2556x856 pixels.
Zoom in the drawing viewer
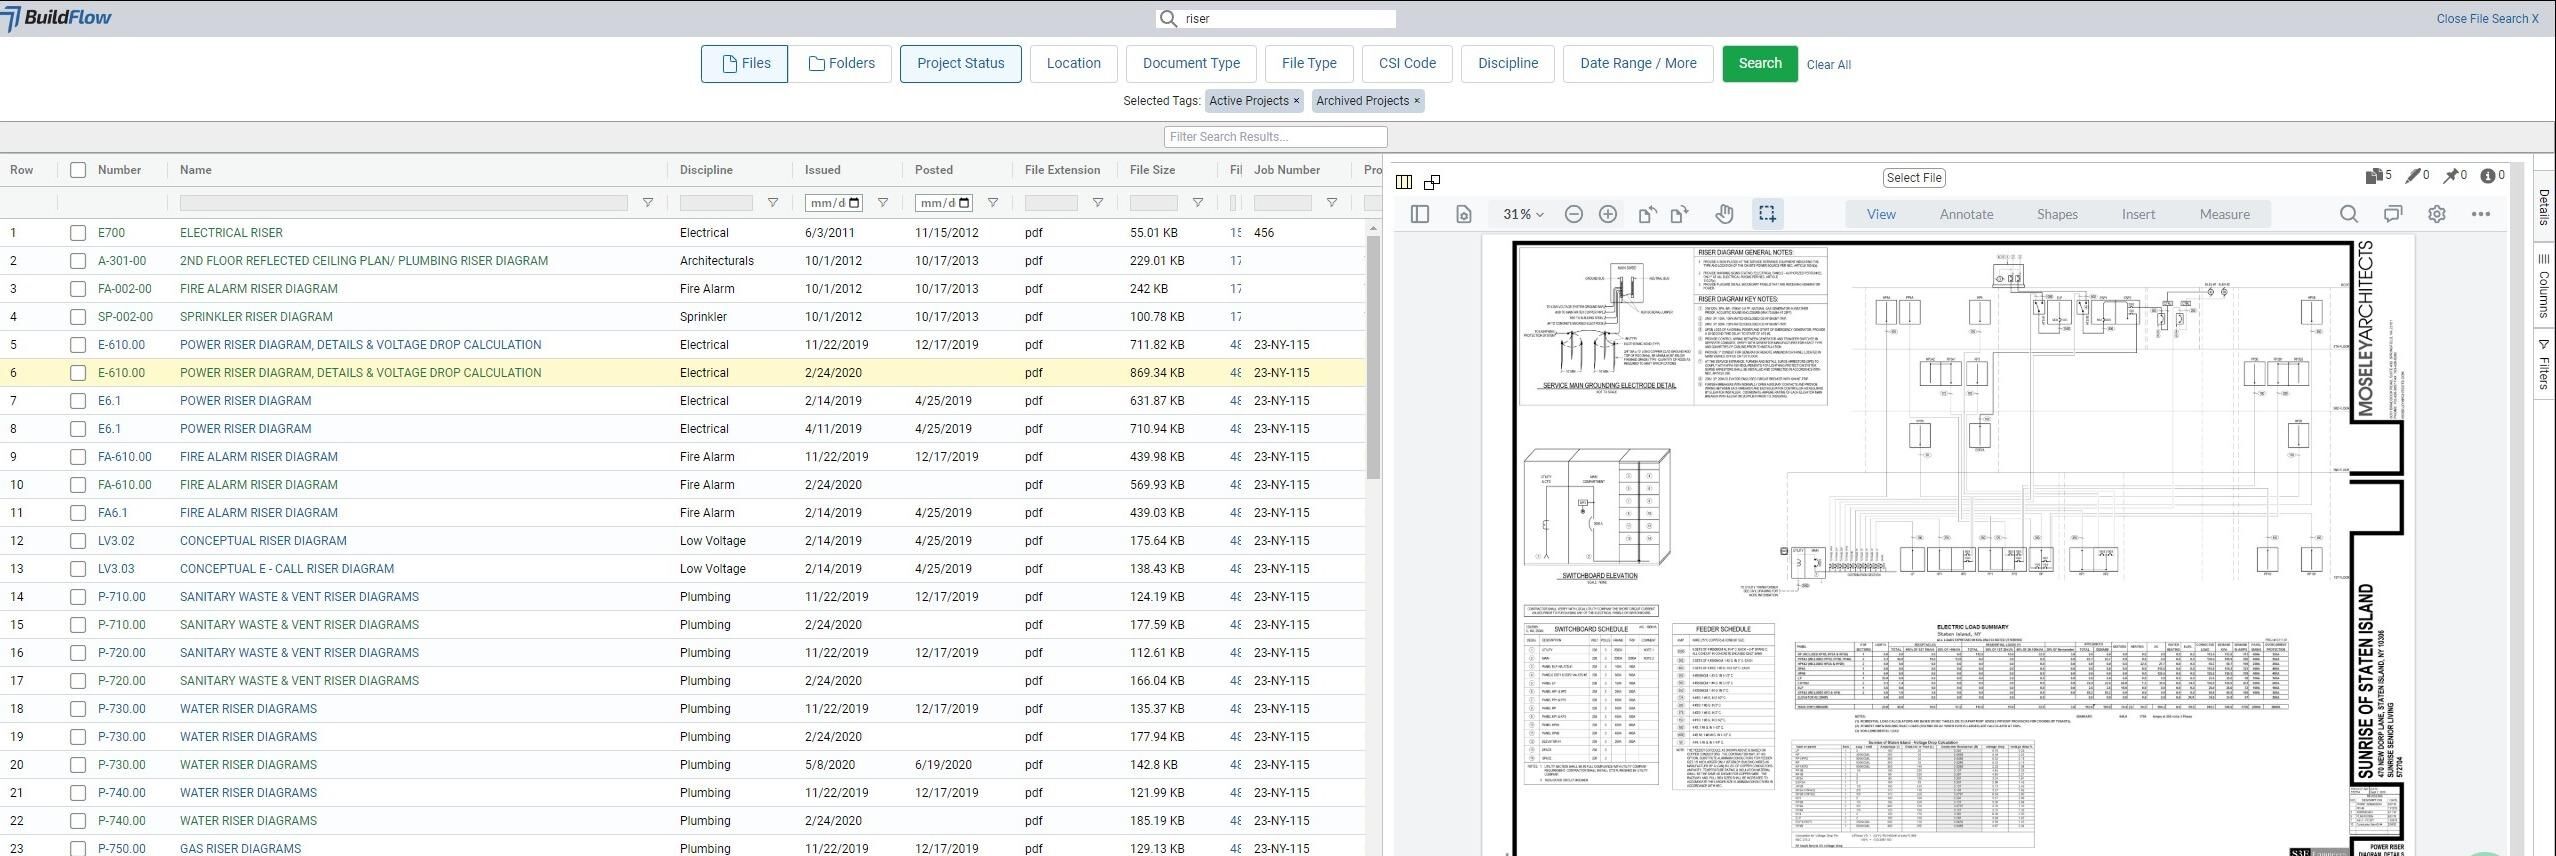1608,214
